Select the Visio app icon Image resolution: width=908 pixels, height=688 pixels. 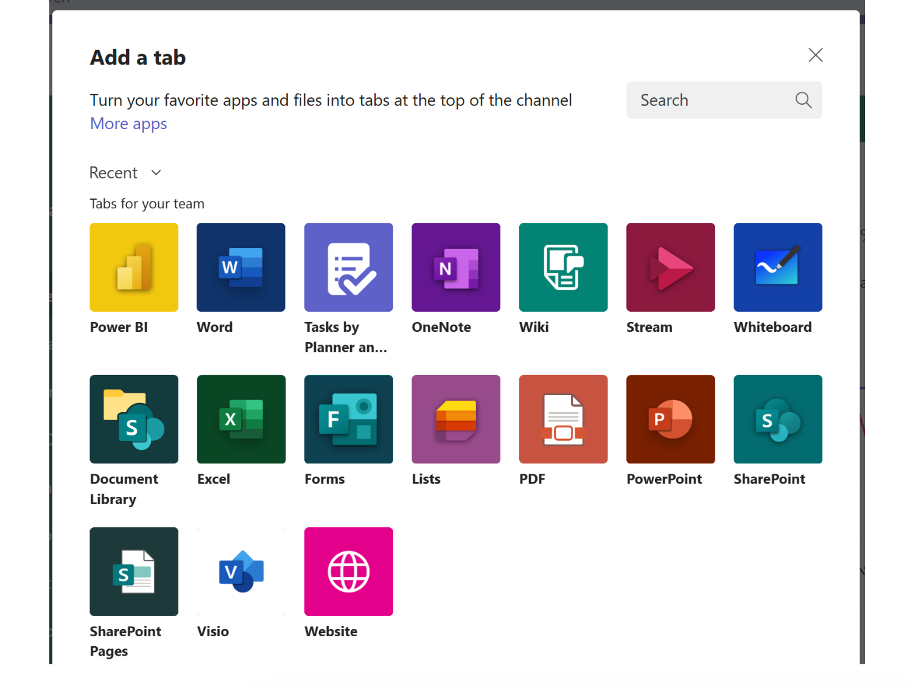(241, 572)
